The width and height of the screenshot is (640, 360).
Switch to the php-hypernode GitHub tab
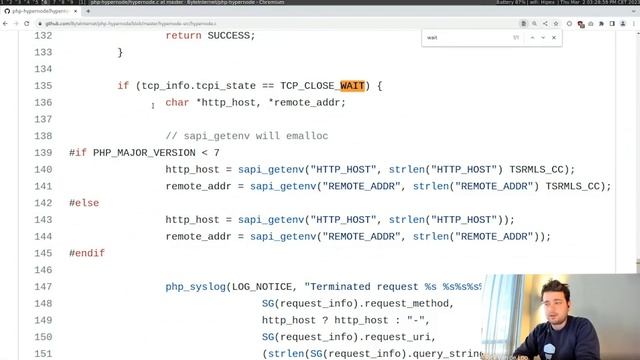[40, 11]
